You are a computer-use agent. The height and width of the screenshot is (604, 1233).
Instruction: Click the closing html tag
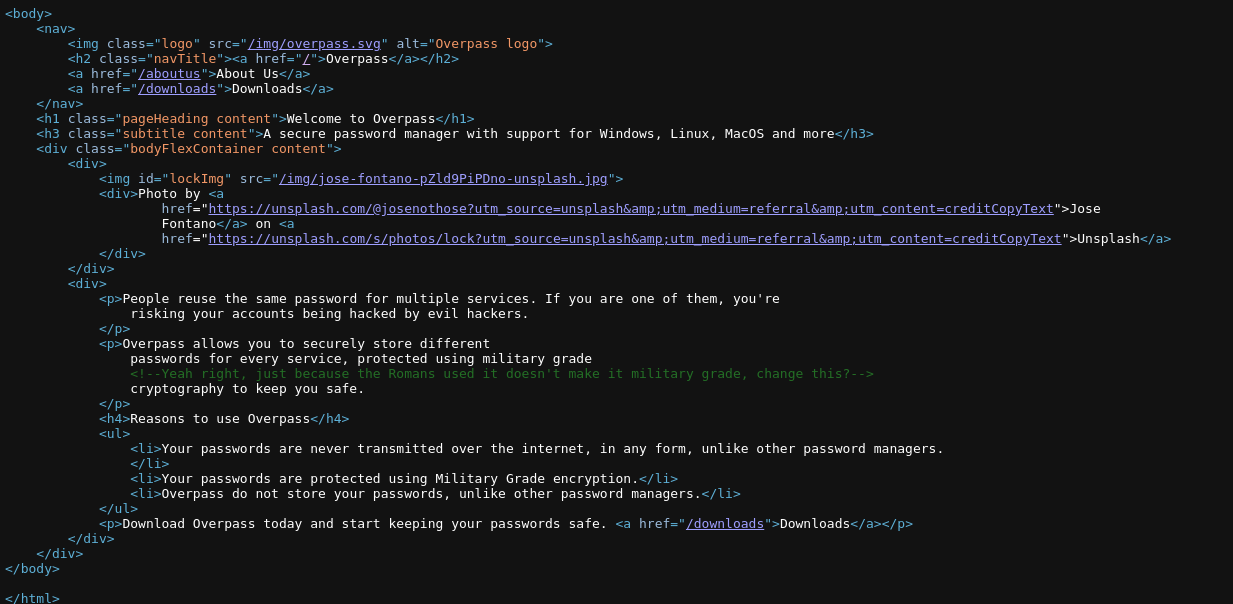tap(32, 599)
